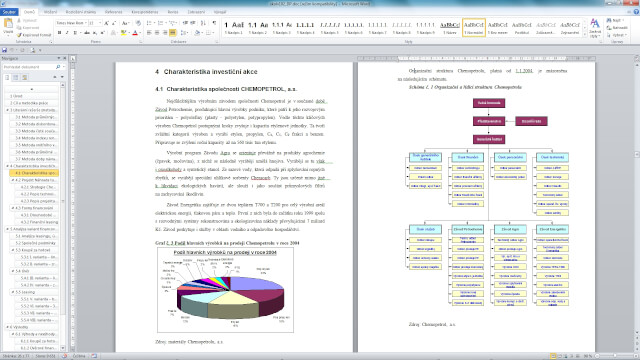Switch to browse pages view in Navigation pane

[16, 77]
